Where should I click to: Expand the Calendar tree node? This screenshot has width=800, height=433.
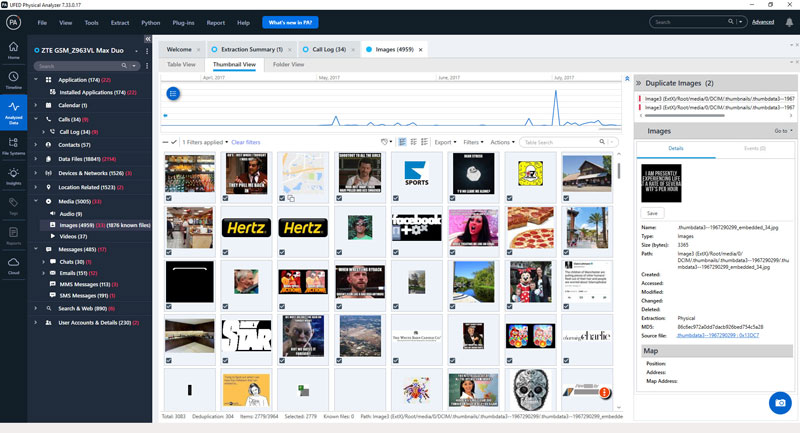click(36, 105)
